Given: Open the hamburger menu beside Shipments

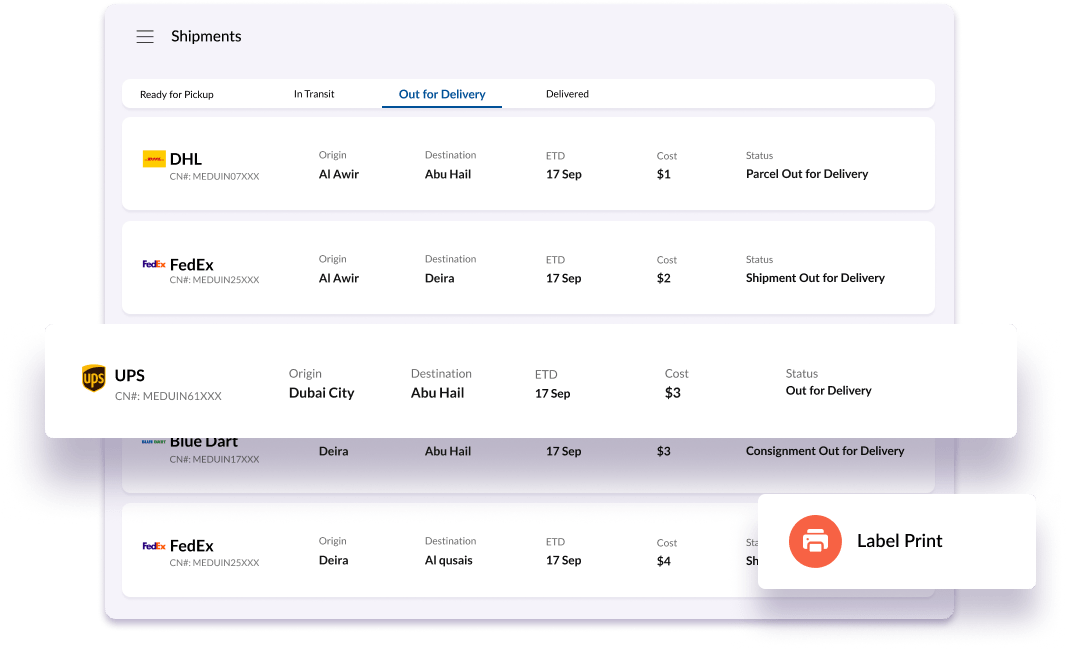Looking at the screenshot, I should pyautogui.click(x=145, y=37).
